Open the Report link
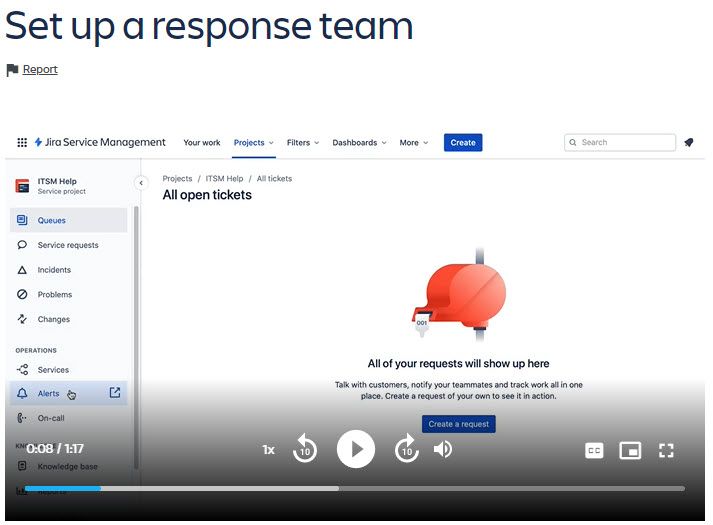This screenshot has width=713, height=525. point(40,69)
